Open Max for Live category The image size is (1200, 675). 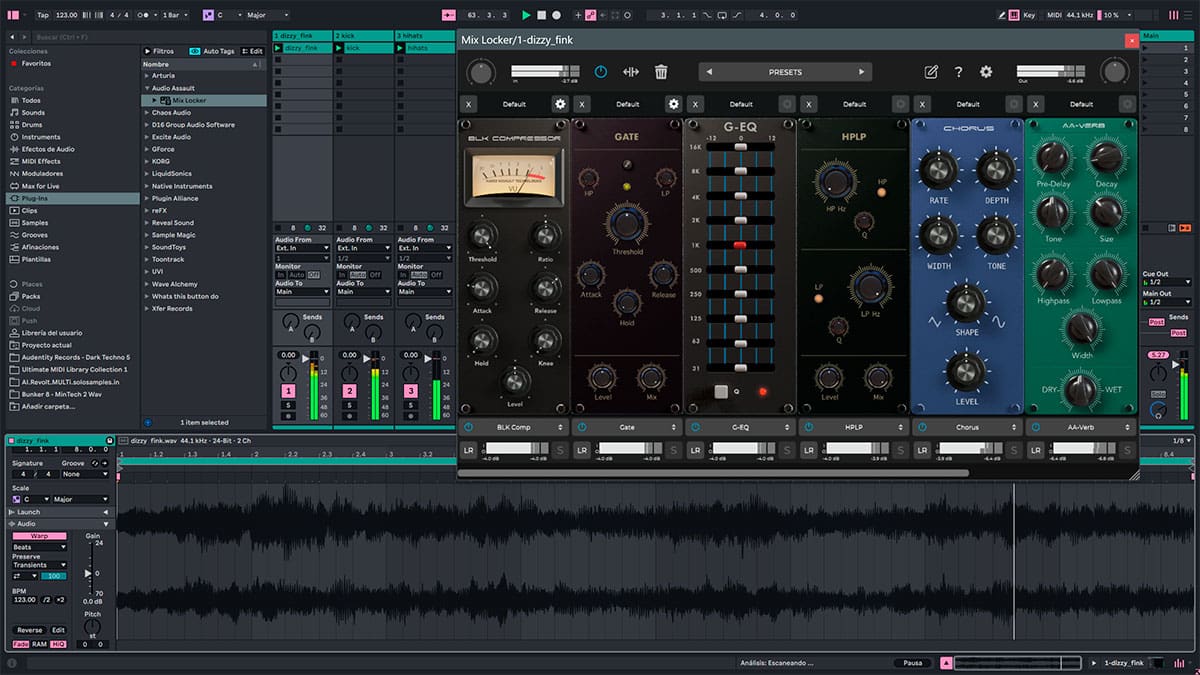point(40,186)
